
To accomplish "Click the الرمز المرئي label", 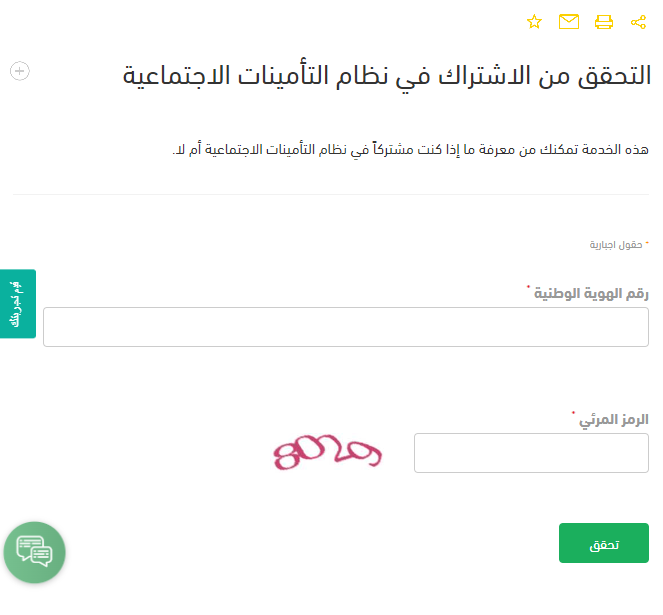I will pyautogui.click(x=615, y=419).
